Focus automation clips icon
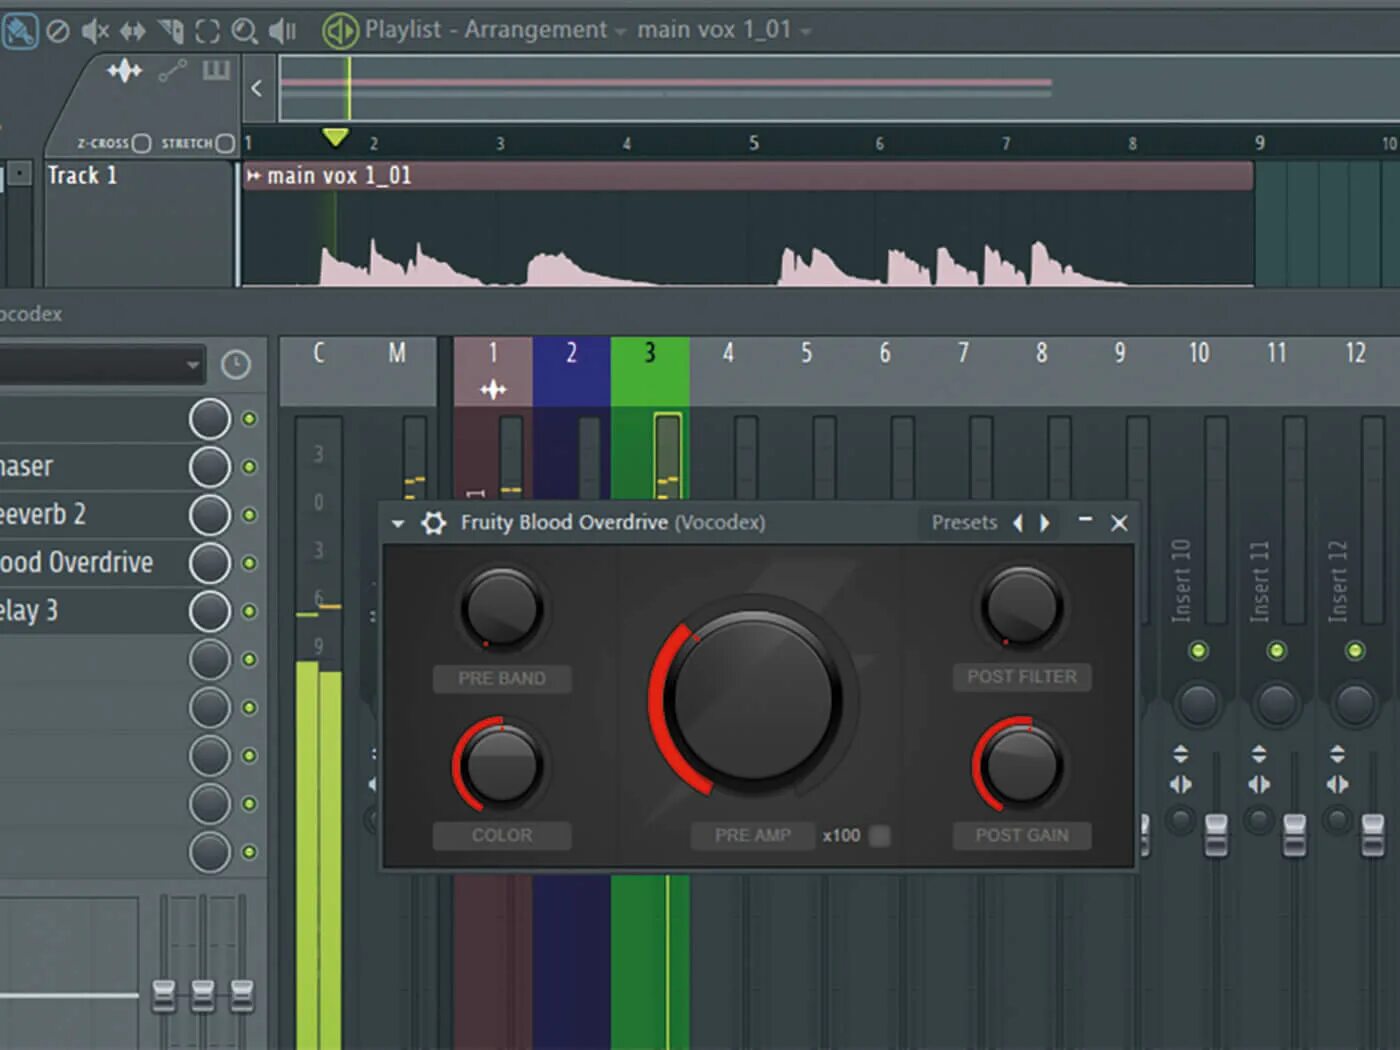Viewport: 1400px width, 1050px height. point(172,71)
